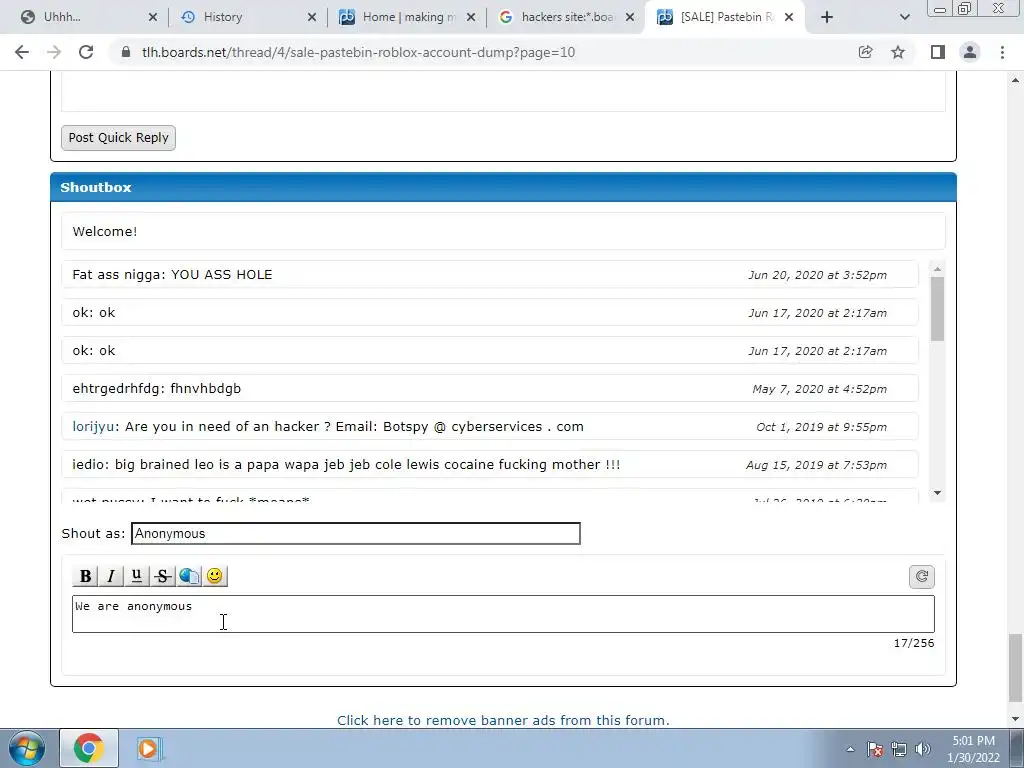Click the 17/256 character counter
The height and width of the screenshot is (768, 1024).
pos(914,643)
